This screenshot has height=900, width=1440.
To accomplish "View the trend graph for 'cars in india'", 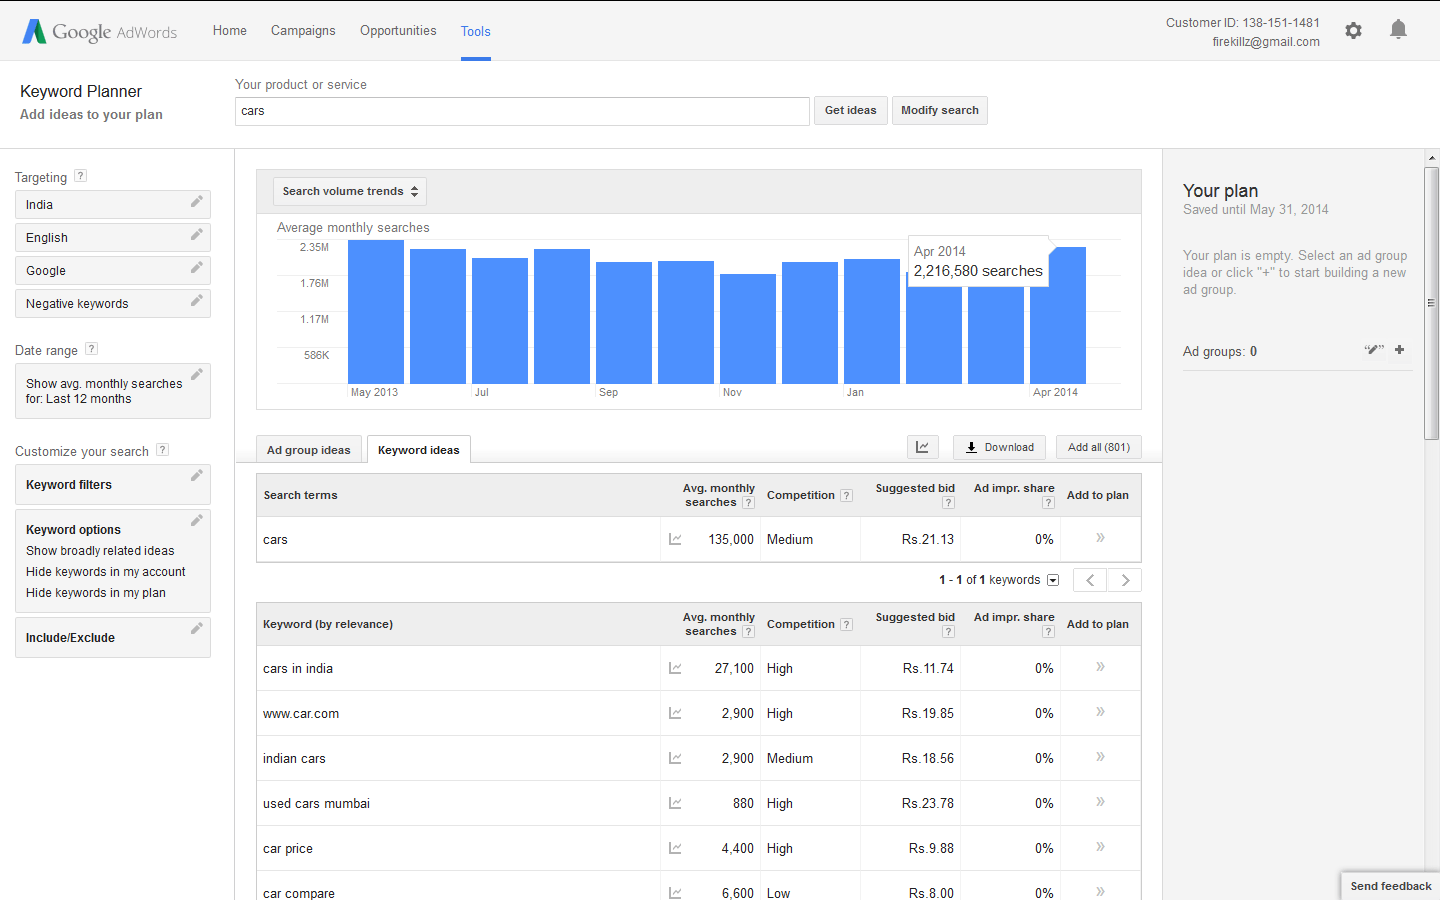I will [x=675, y=667].
